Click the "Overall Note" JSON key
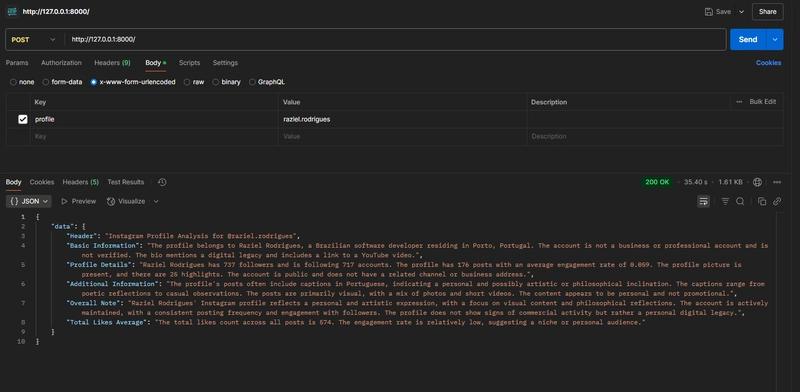 pyautogui.click(x=93, y=303)
